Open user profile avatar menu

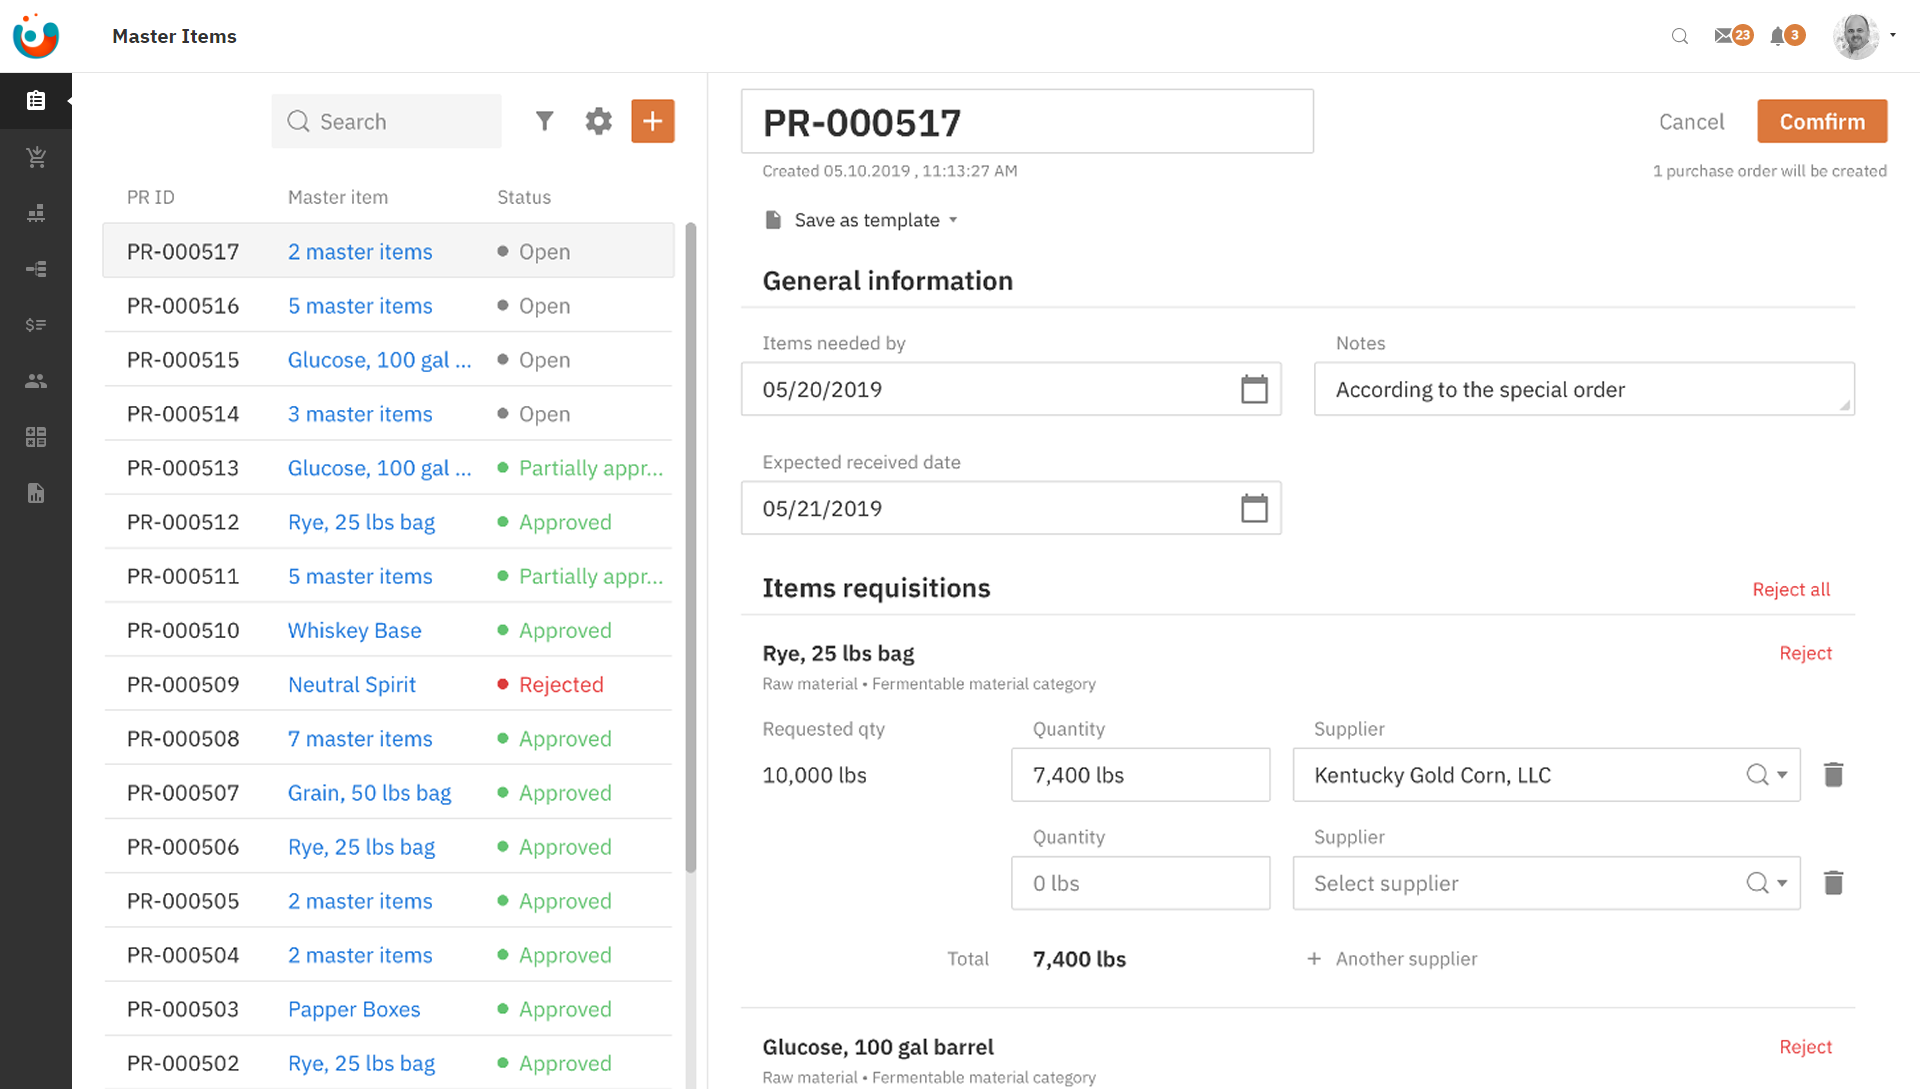tap(1858, 36)
